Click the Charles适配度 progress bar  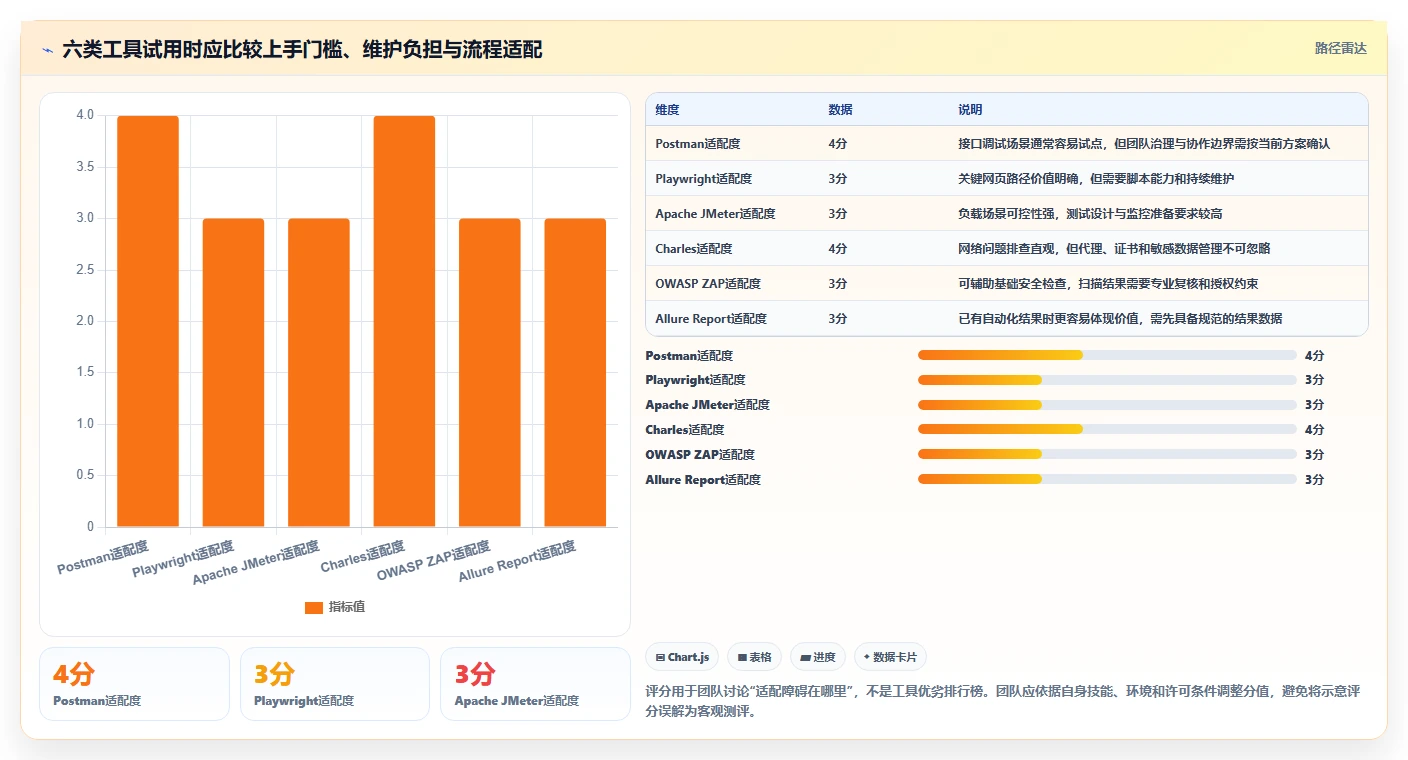[x=1107, y=429]
